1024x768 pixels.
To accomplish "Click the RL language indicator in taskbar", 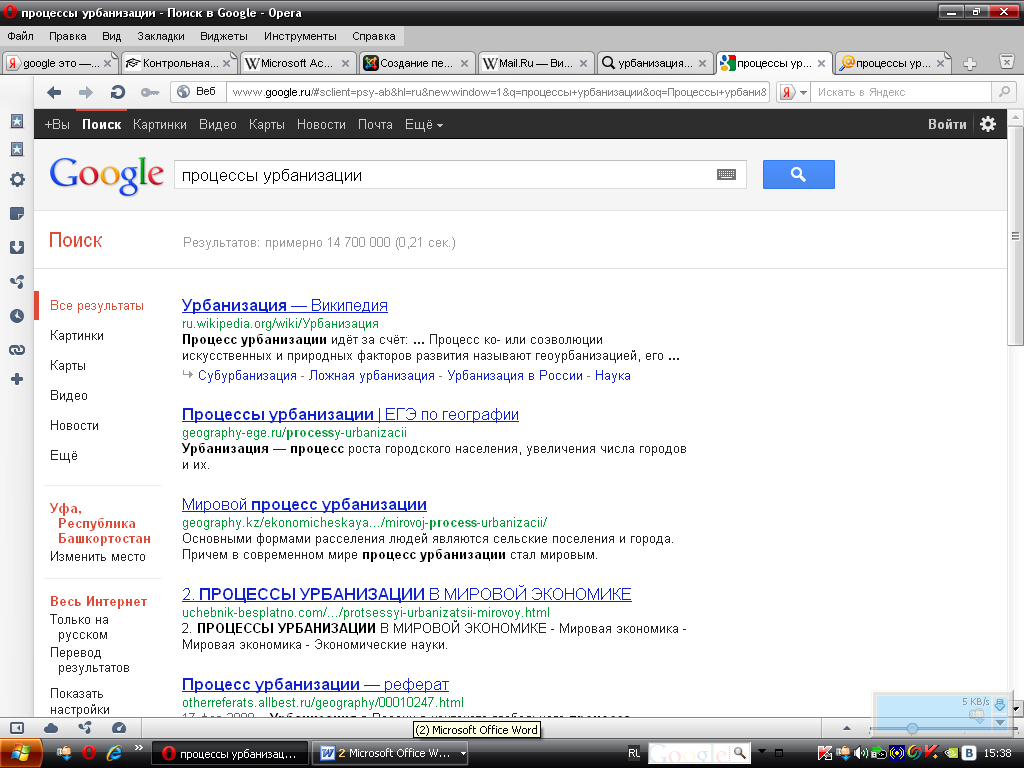I will (633, 753).
